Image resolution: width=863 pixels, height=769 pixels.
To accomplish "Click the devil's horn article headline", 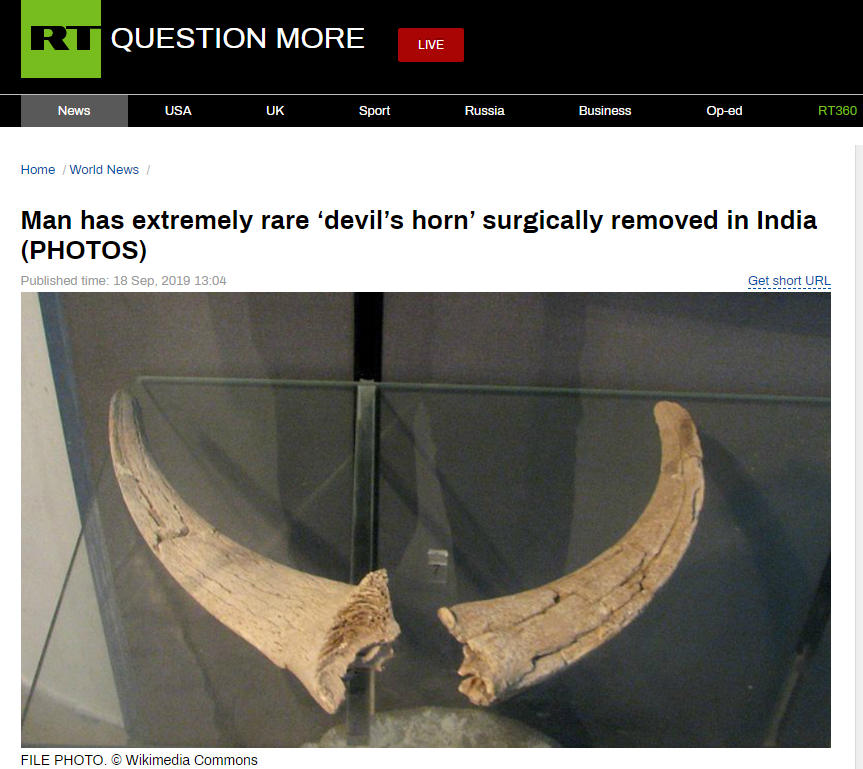I will coord(418,235).
